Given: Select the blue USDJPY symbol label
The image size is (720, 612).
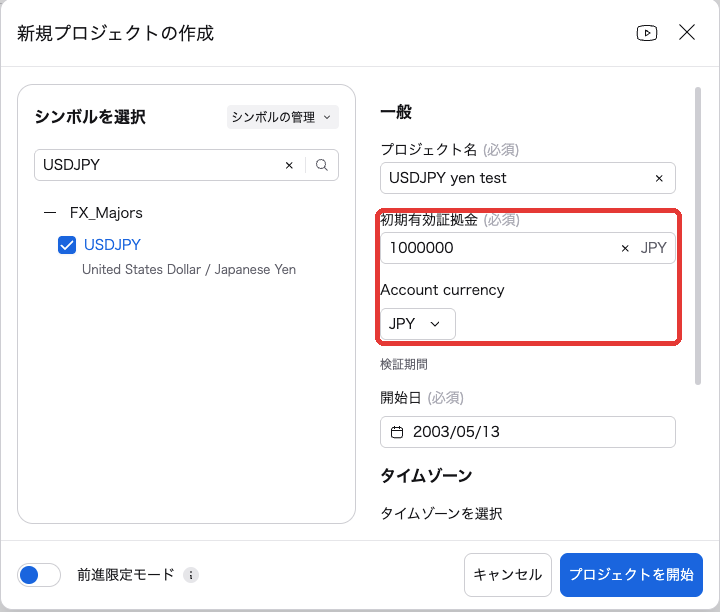Looking at the screenshot, I should click(112, 245).
